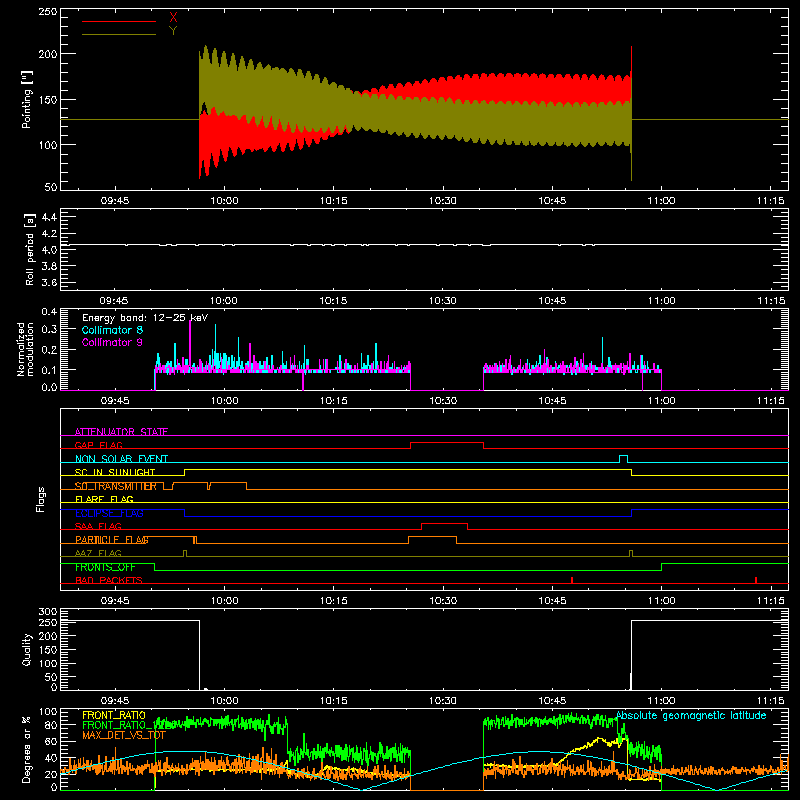The width and height of the screenshot is (800, 800).
Task: Click the SC_TRANSMITTER flag label
Action: point(115,486)
